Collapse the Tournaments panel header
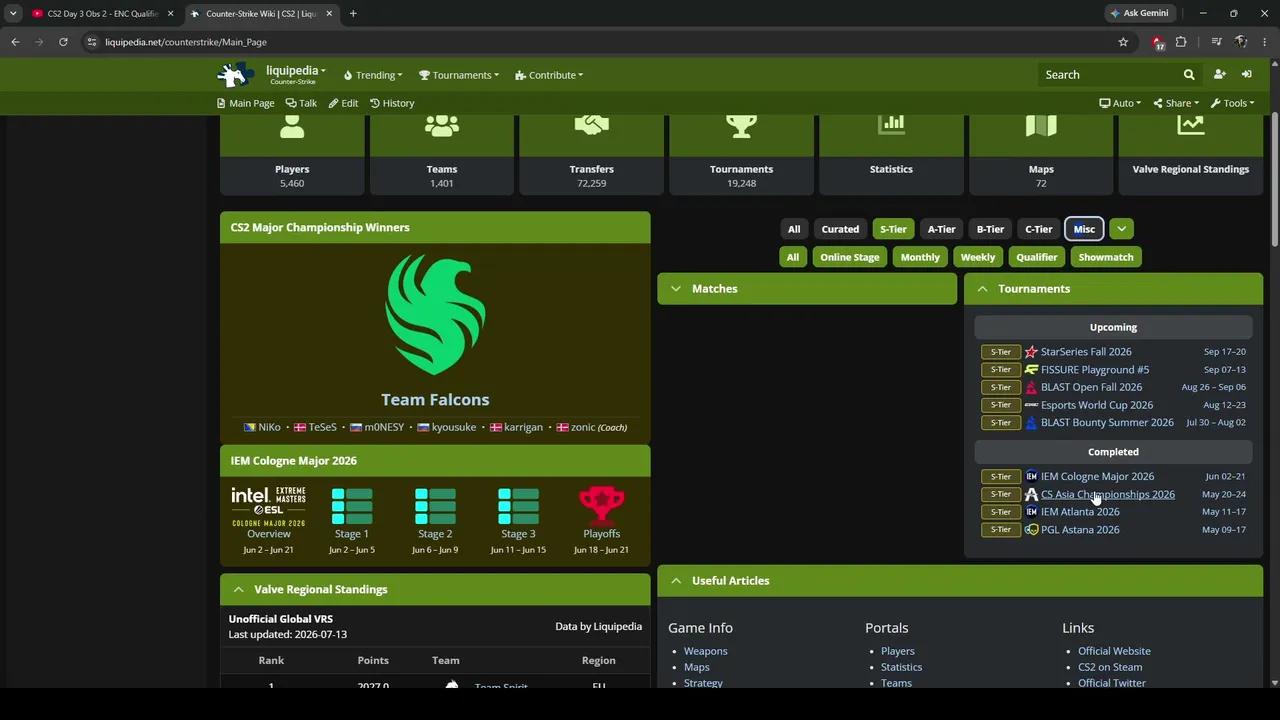 (1113, 289)
